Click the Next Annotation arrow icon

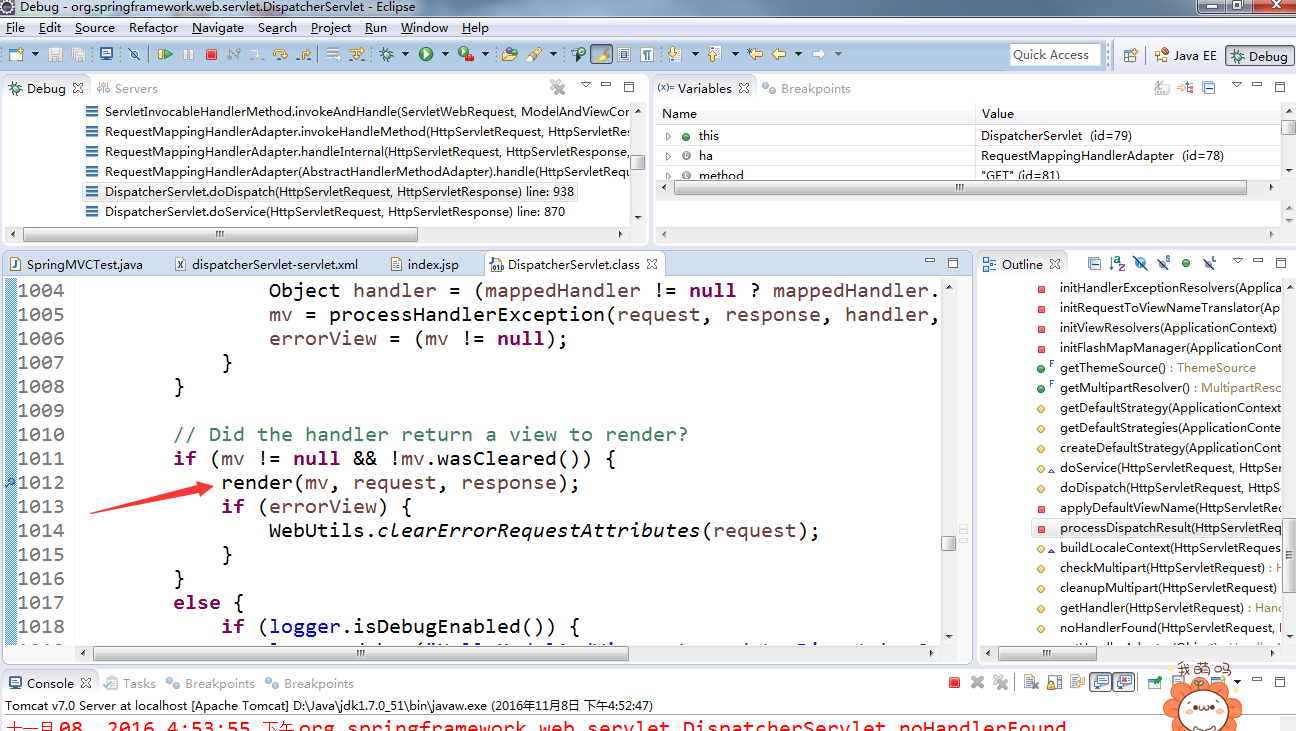click(x=675, y=54)
